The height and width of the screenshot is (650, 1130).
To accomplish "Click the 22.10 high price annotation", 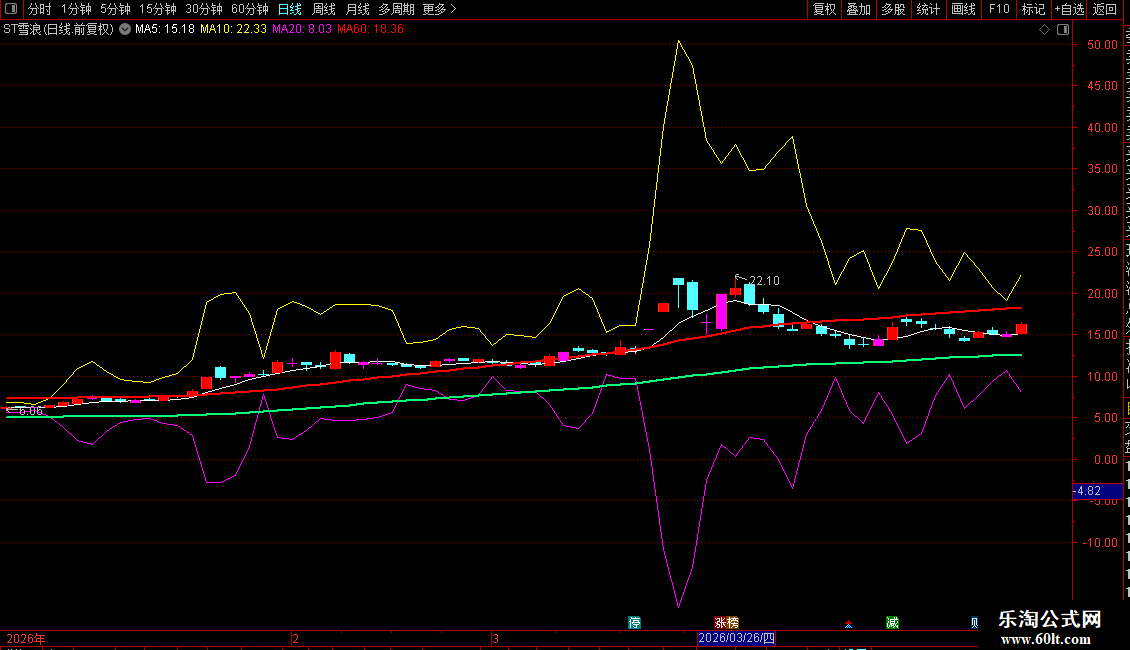I will pos(764,281).
